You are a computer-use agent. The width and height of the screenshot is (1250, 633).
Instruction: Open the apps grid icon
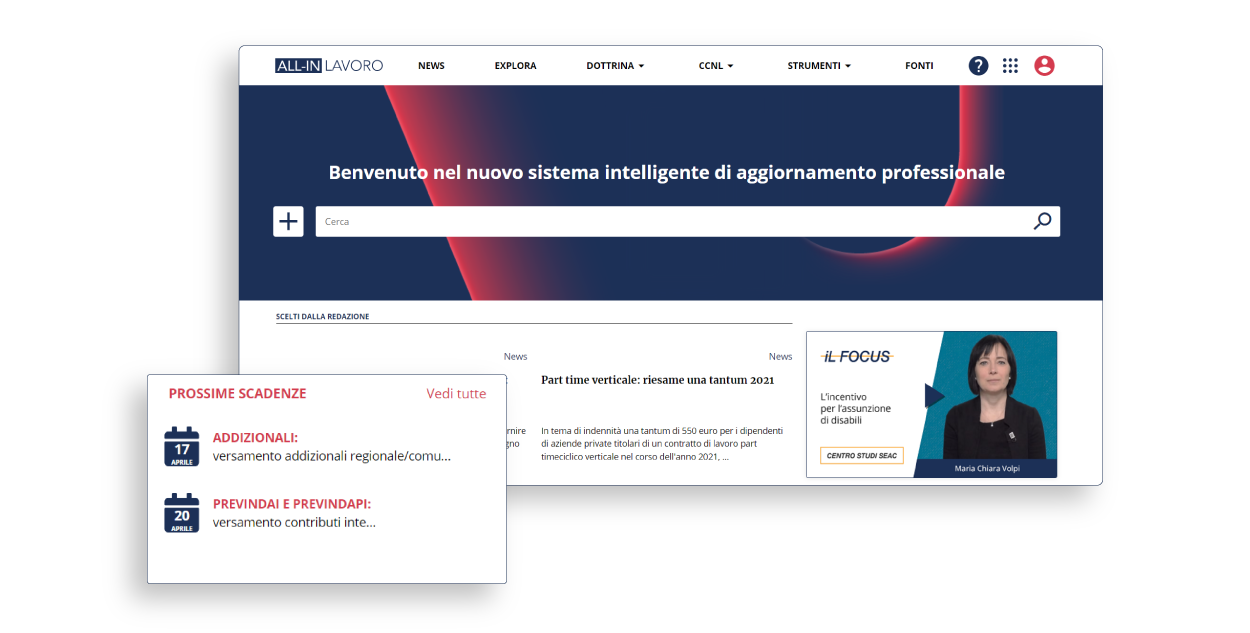pyautogui.click(x=1010, y=66)
